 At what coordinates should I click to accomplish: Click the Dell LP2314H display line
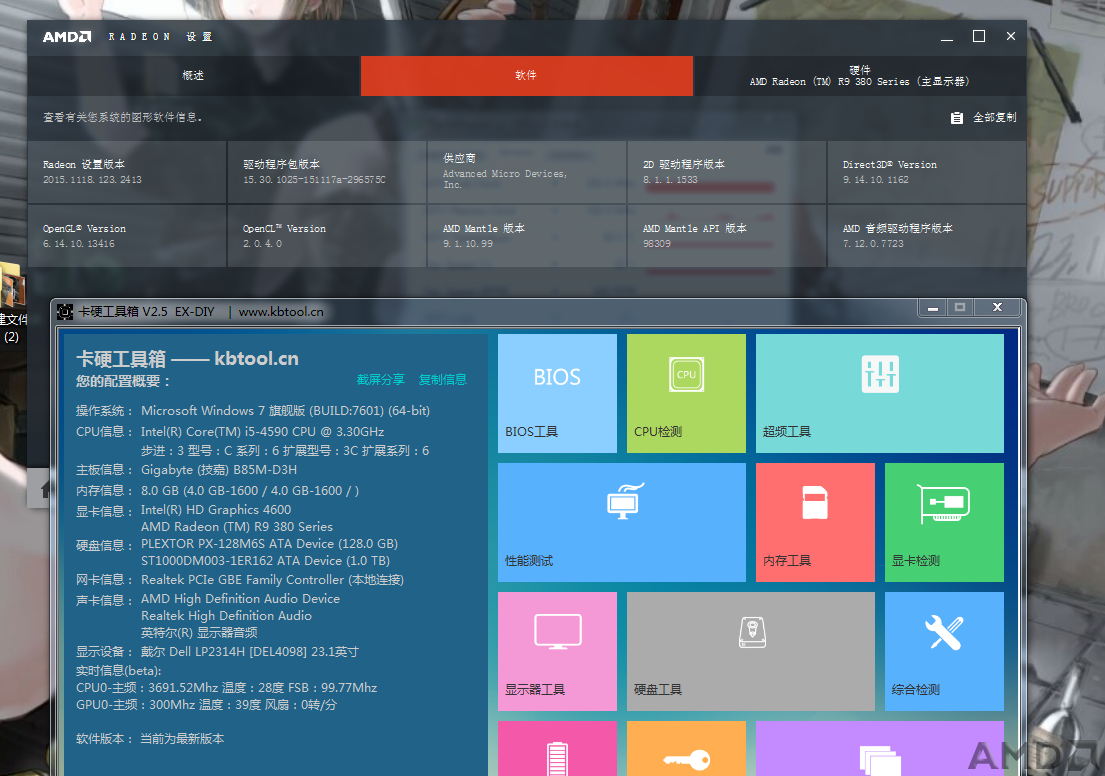coord(249,651)
